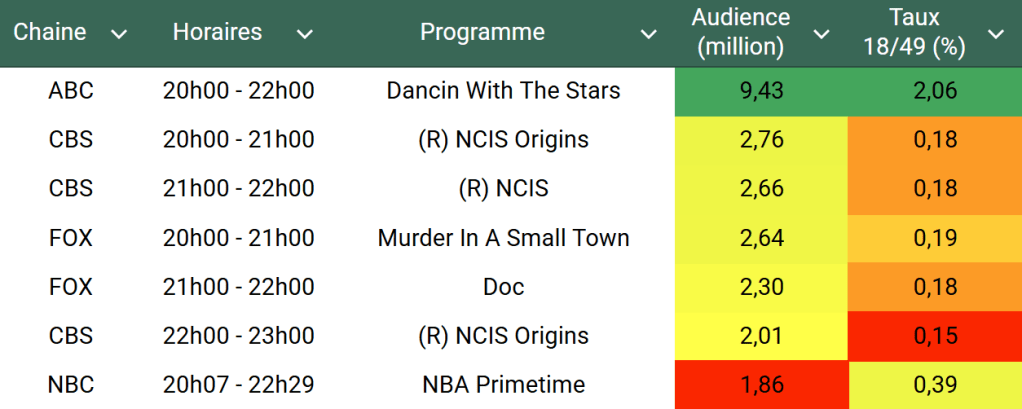Select the red 1,86 audience cell
Viewport: 1022px width, 409px height.
click(x=760, y=384)
